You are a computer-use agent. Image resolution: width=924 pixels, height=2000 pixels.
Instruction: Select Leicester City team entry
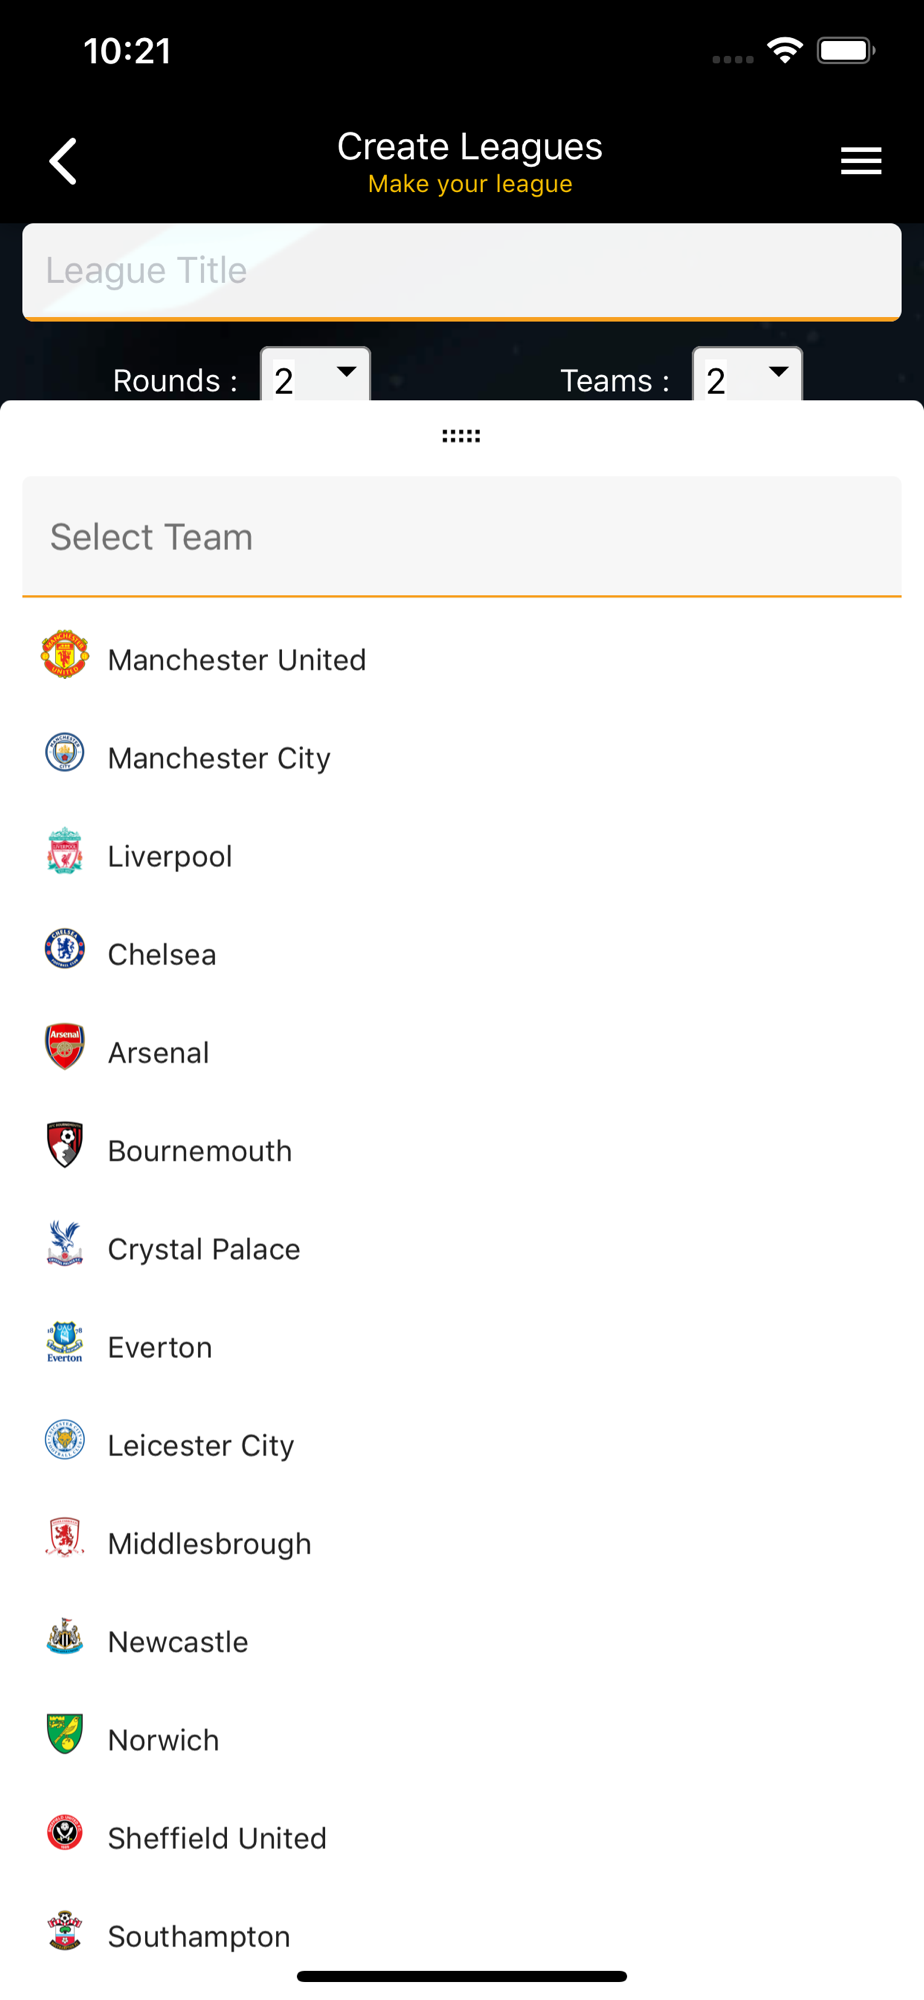(x=201, y=1446)
